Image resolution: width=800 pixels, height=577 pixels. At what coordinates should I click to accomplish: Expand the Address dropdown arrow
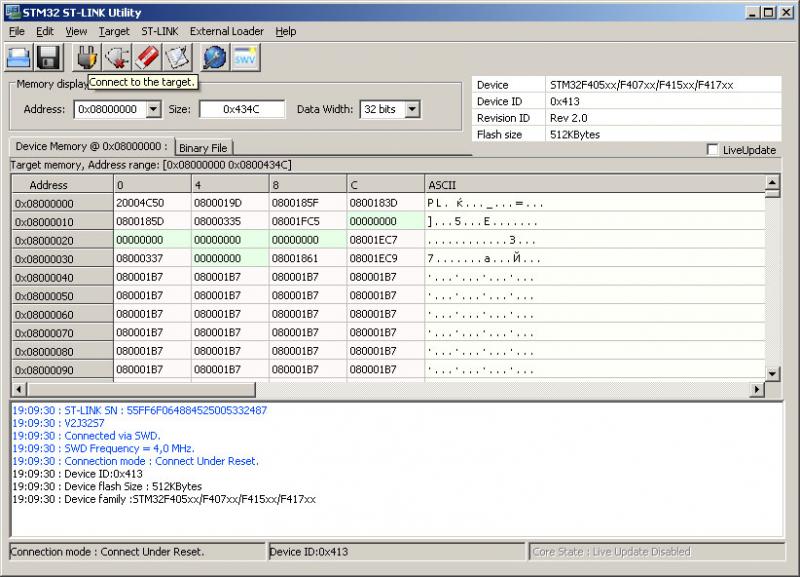(x=153, y=109)
